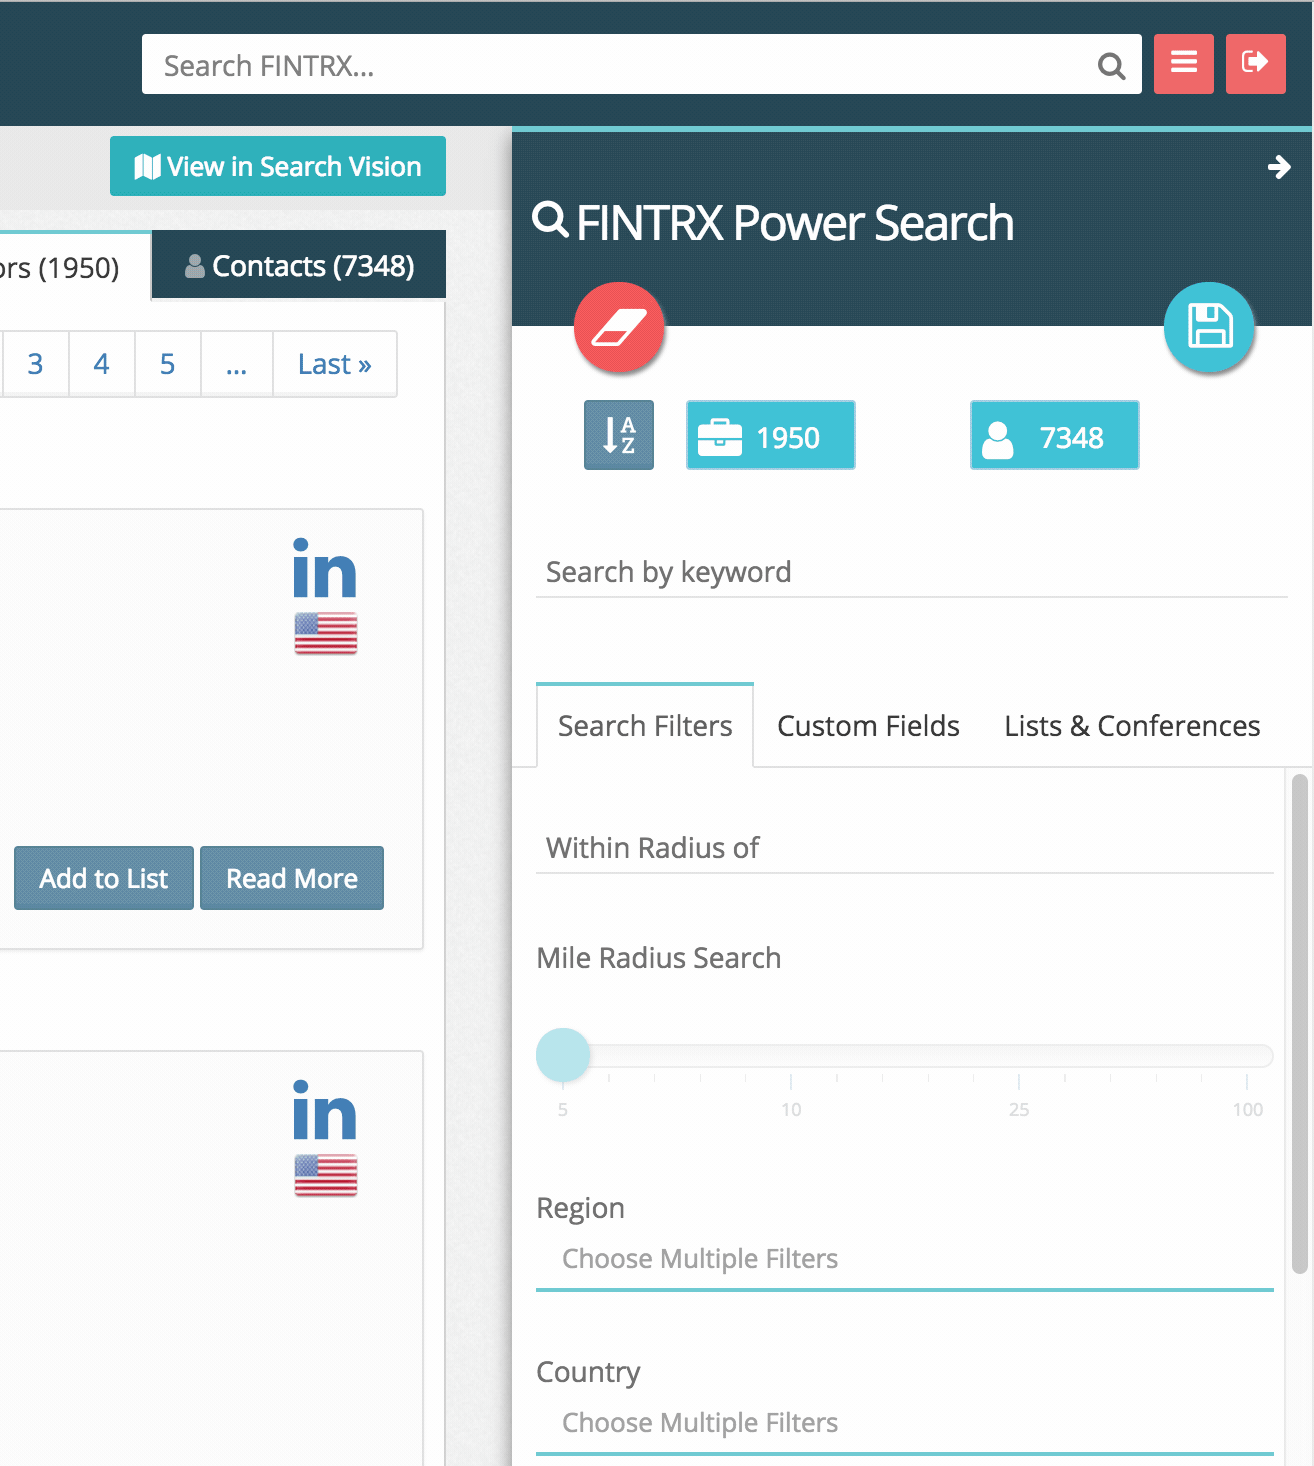This screenshot has height=1466, width=1314.
Task: Click the Mile Radius slider handle
Action: (563, 1055)
